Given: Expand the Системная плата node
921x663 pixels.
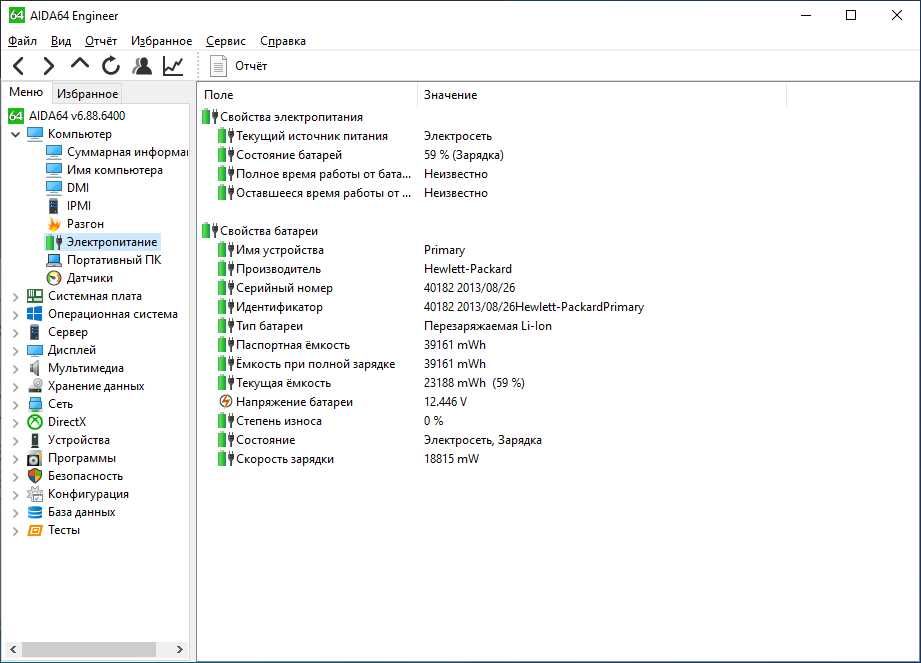Looking at the screenshot, I should tap(16, 297).
